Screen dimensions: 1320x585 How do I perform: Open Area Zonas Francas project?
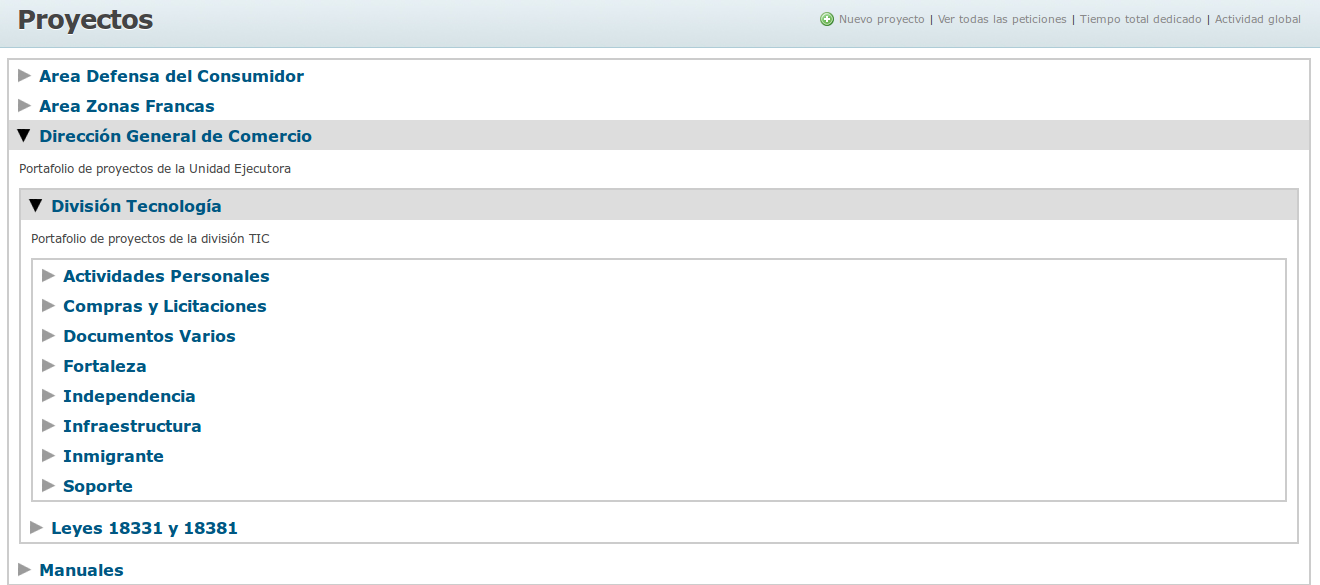pos(127,106)
